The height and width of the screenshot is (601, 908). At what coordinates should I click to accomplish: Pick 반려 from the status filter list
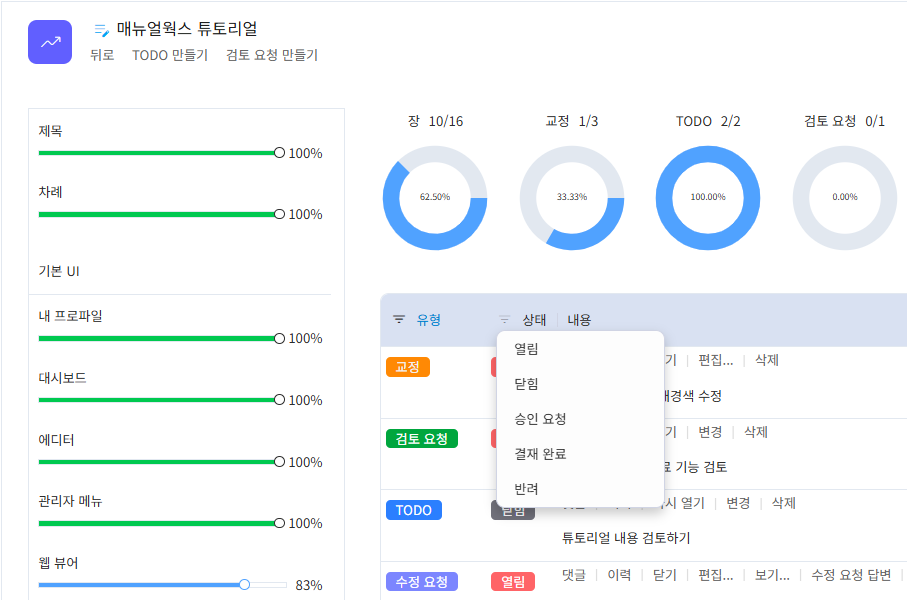(526, 489)
